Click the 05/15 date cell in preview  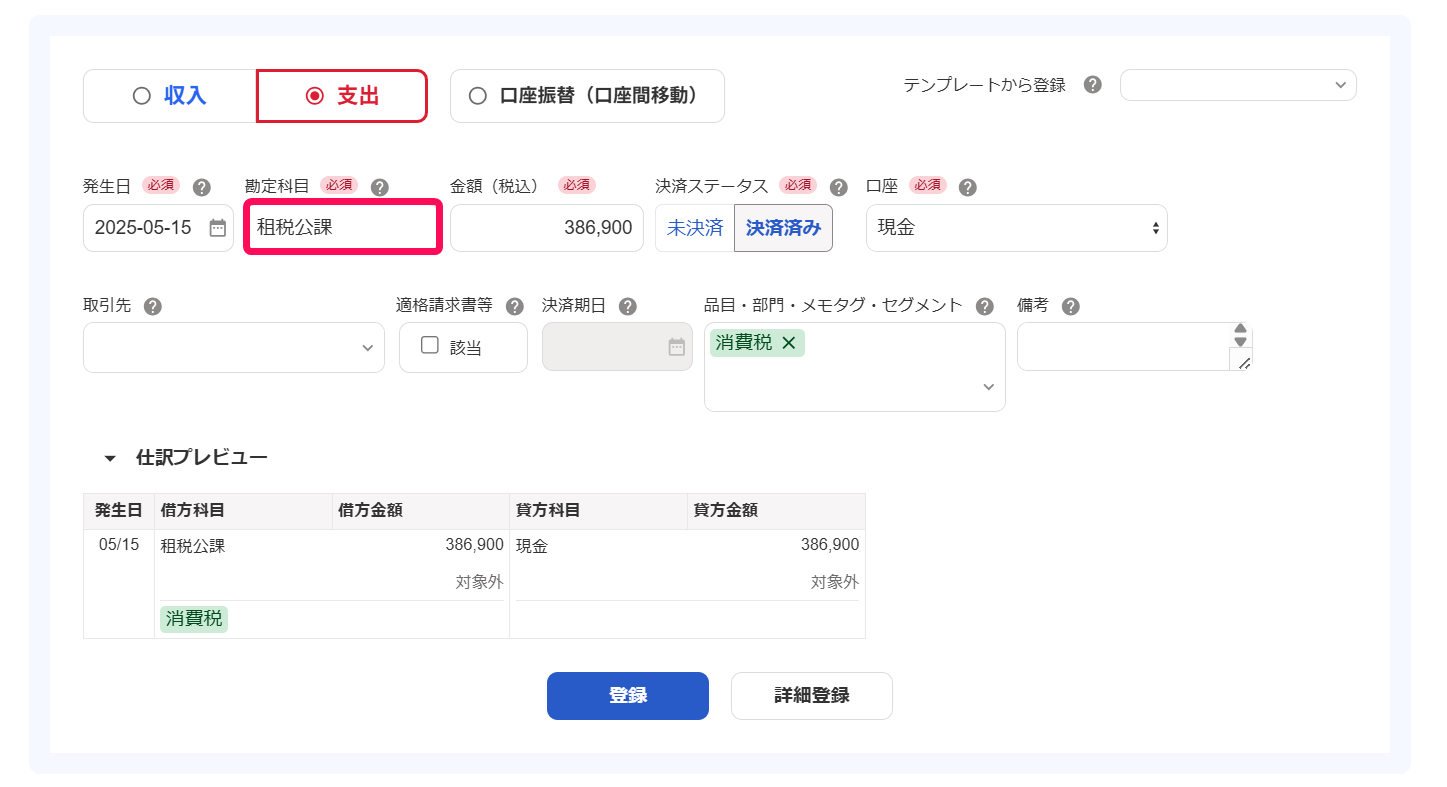pyautogui.click(x=119, y=545)
